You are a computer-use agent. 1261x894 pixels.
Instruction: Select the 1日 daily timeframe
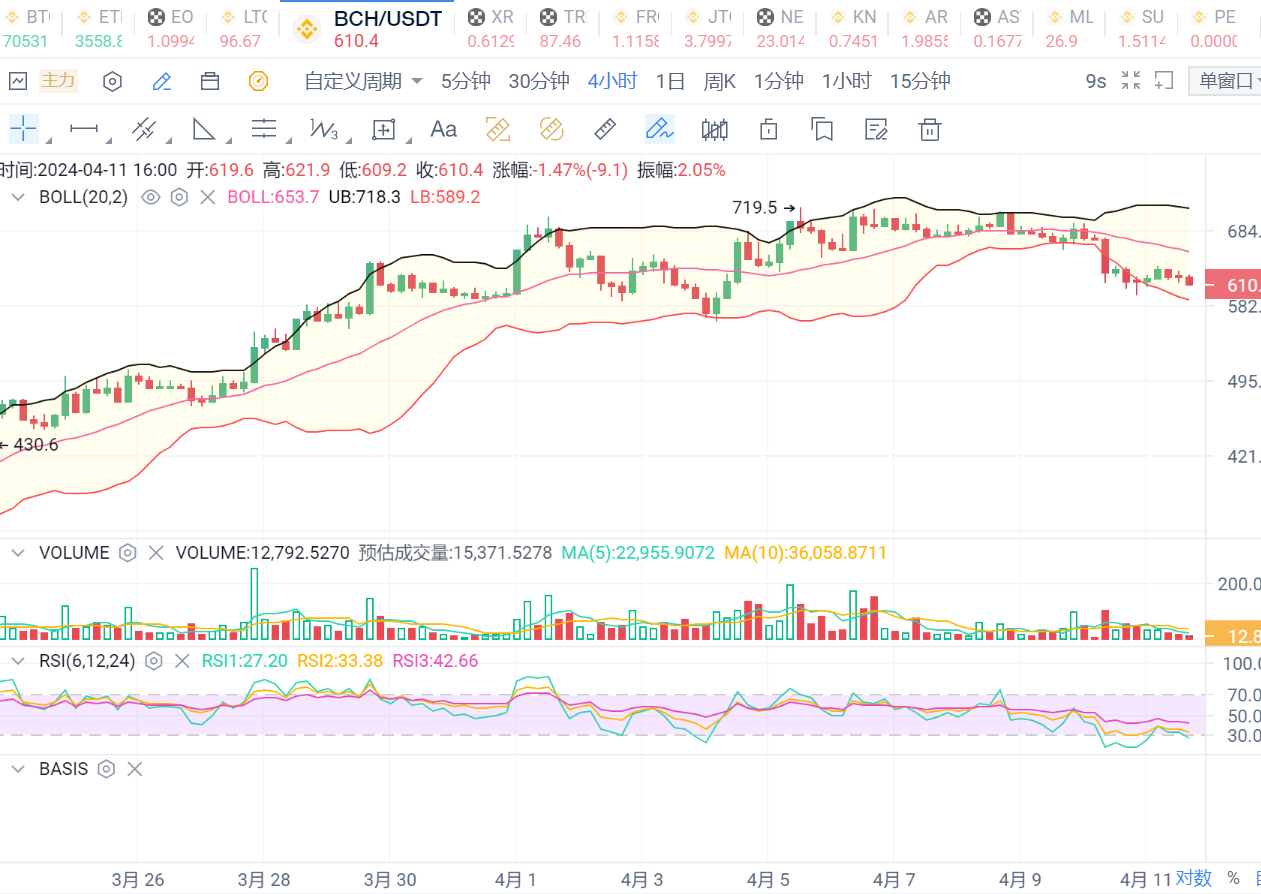tap(670, 81)
